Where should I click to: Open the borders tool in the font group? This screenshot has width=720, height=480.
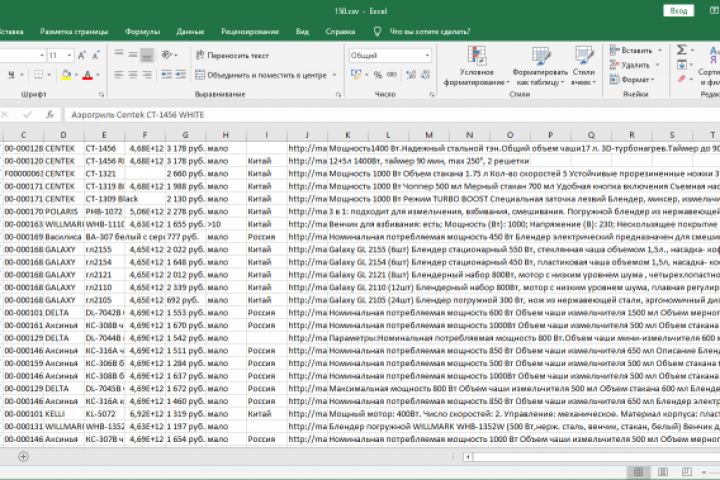tap(39, 74)
